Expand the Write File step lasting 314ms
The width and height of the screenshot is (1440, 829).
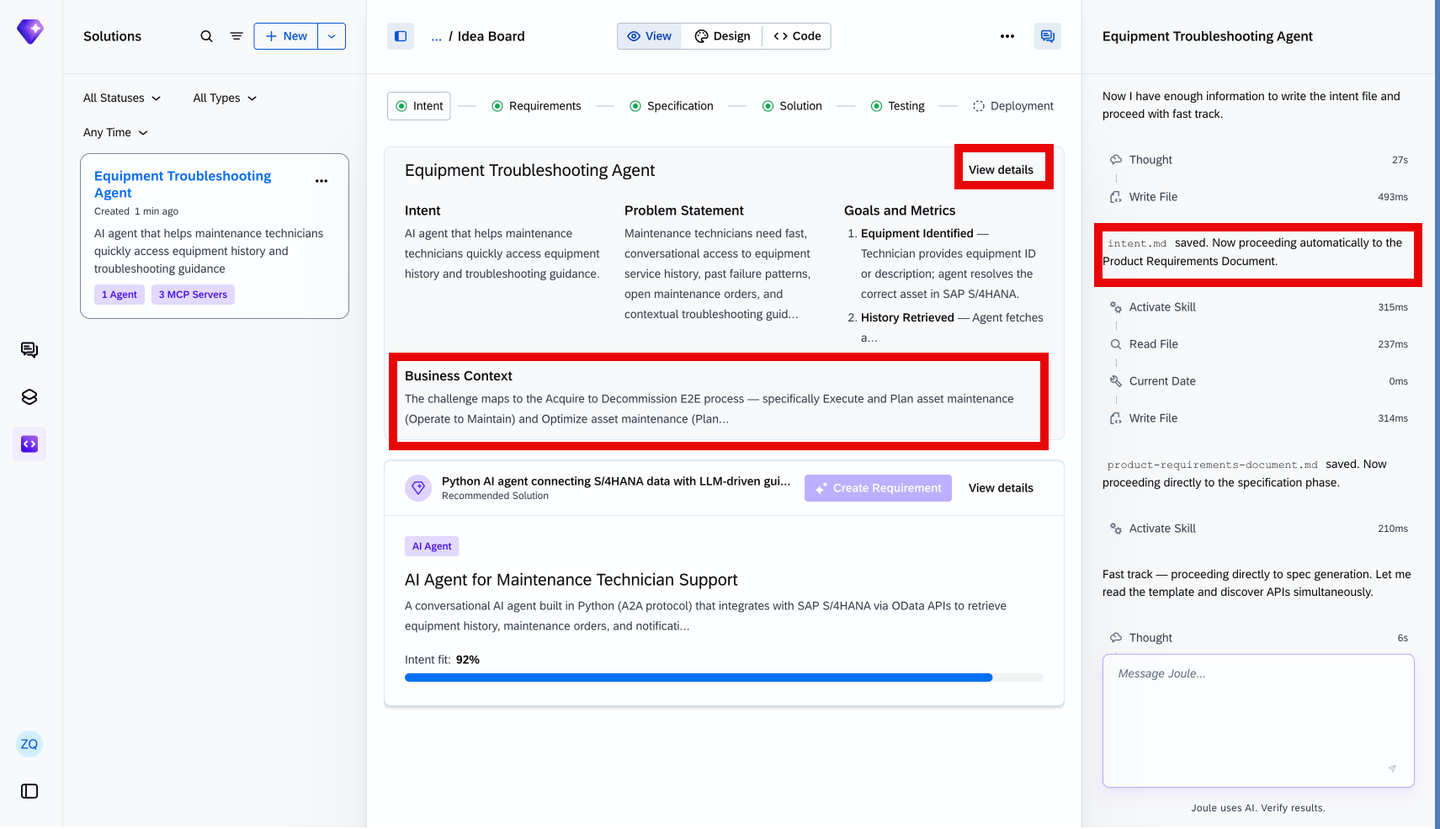click(x=1258, y=418)
